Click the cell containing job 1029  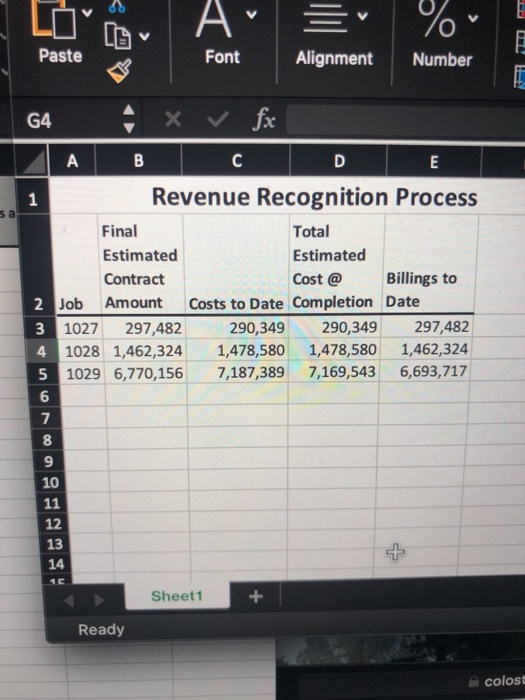coord(83,373)
